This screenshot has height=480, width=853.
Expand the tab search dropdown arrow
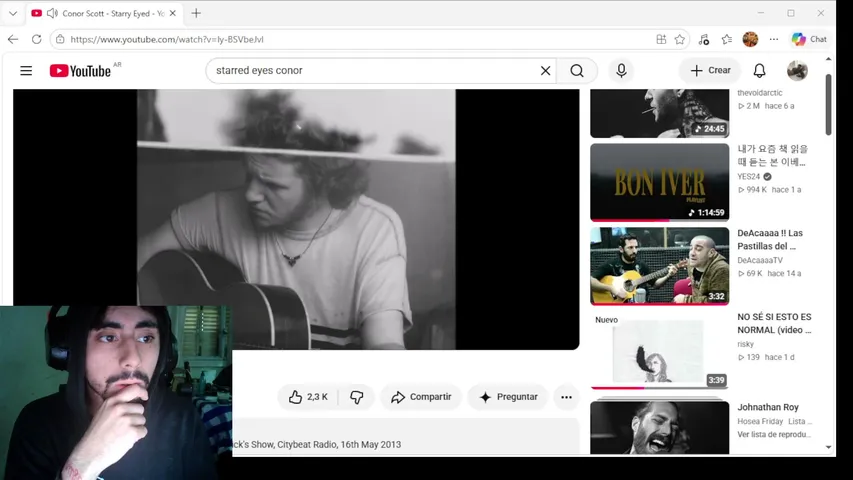[x=13, y=13]
